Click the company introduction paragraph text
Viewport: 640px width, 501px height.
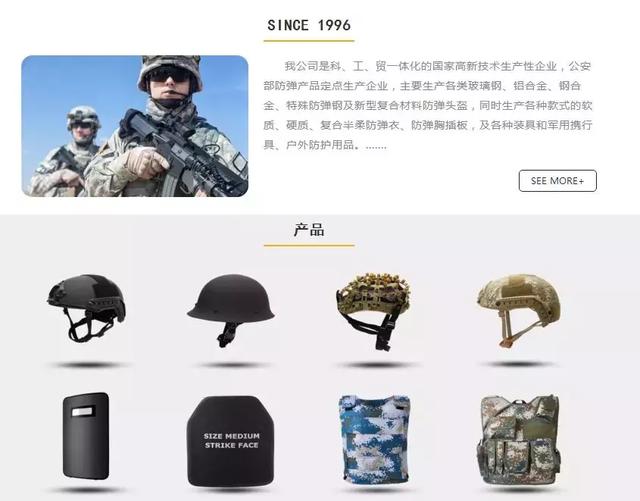tap(427, 105)
